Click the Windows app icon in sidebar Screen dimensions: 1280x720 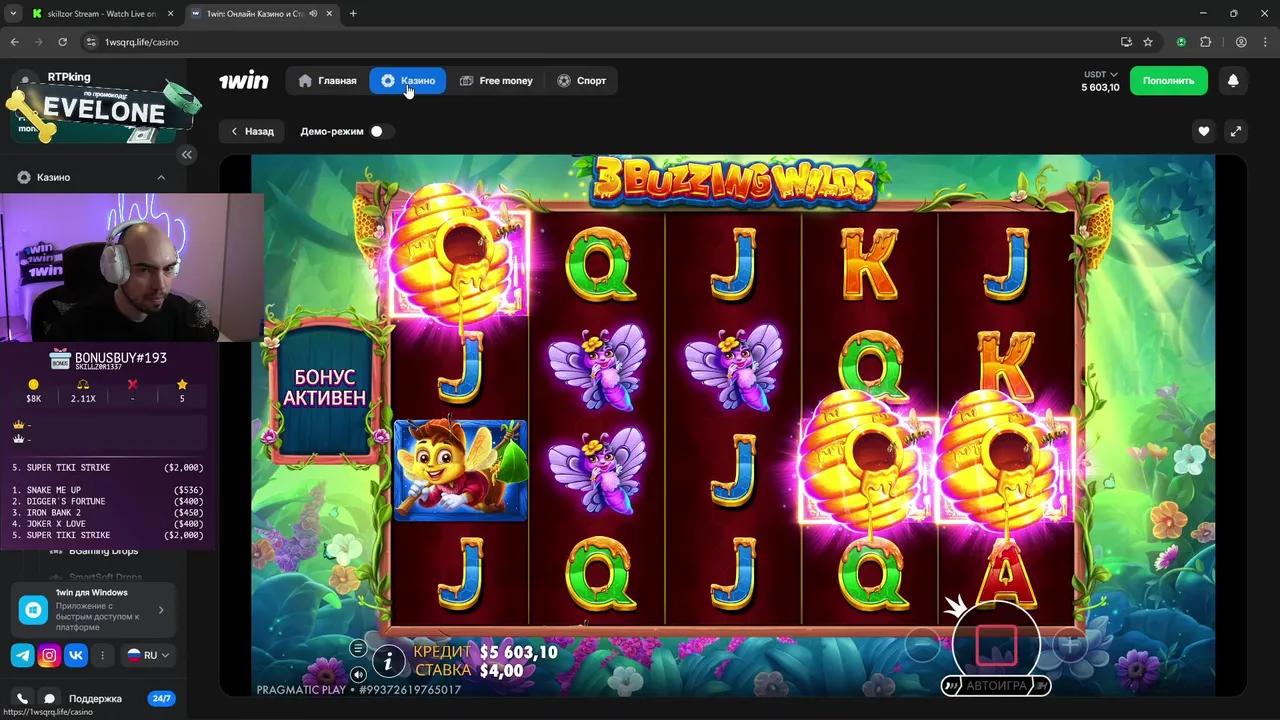tap(33, 610)
